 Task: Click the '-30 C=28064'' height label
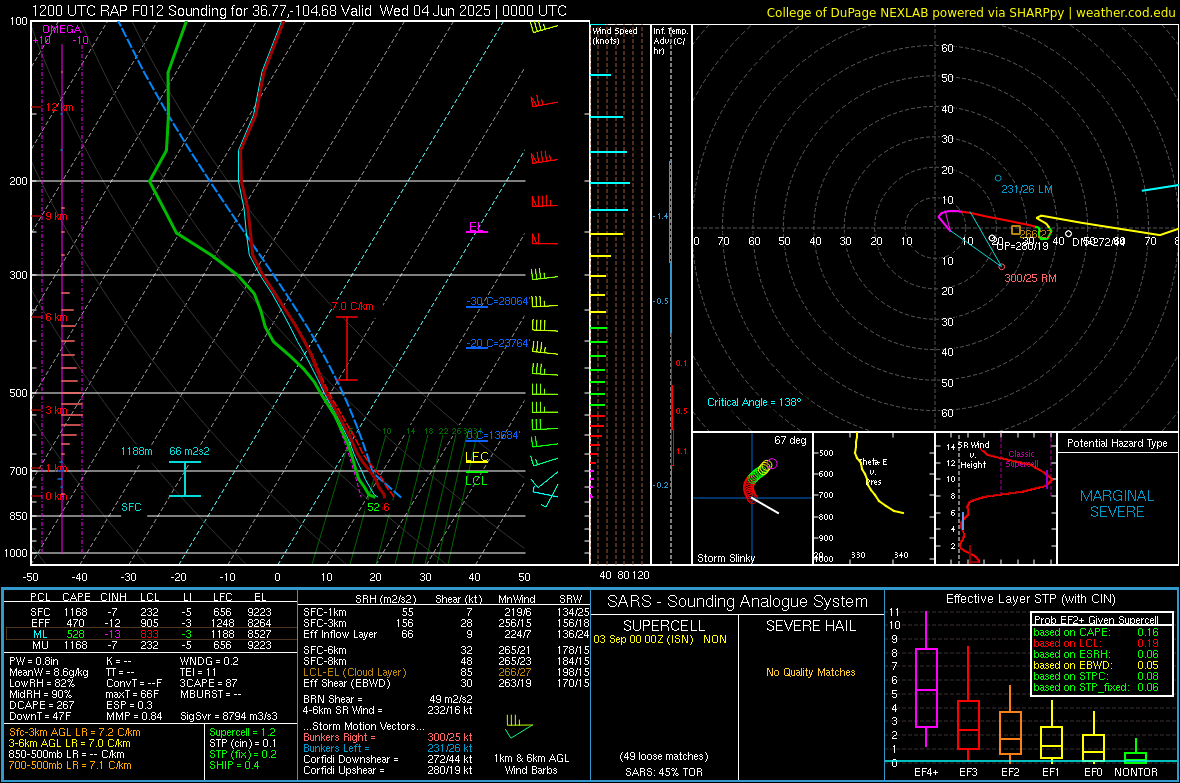(498, 301)
